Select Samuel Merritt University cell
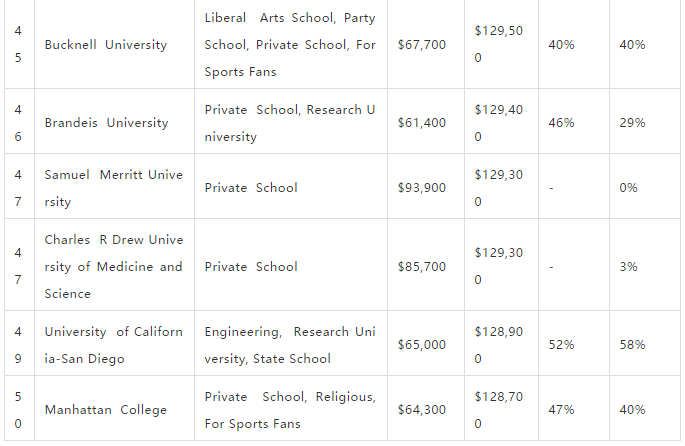This screenshot has width=685, height=446. click(114, 188)
